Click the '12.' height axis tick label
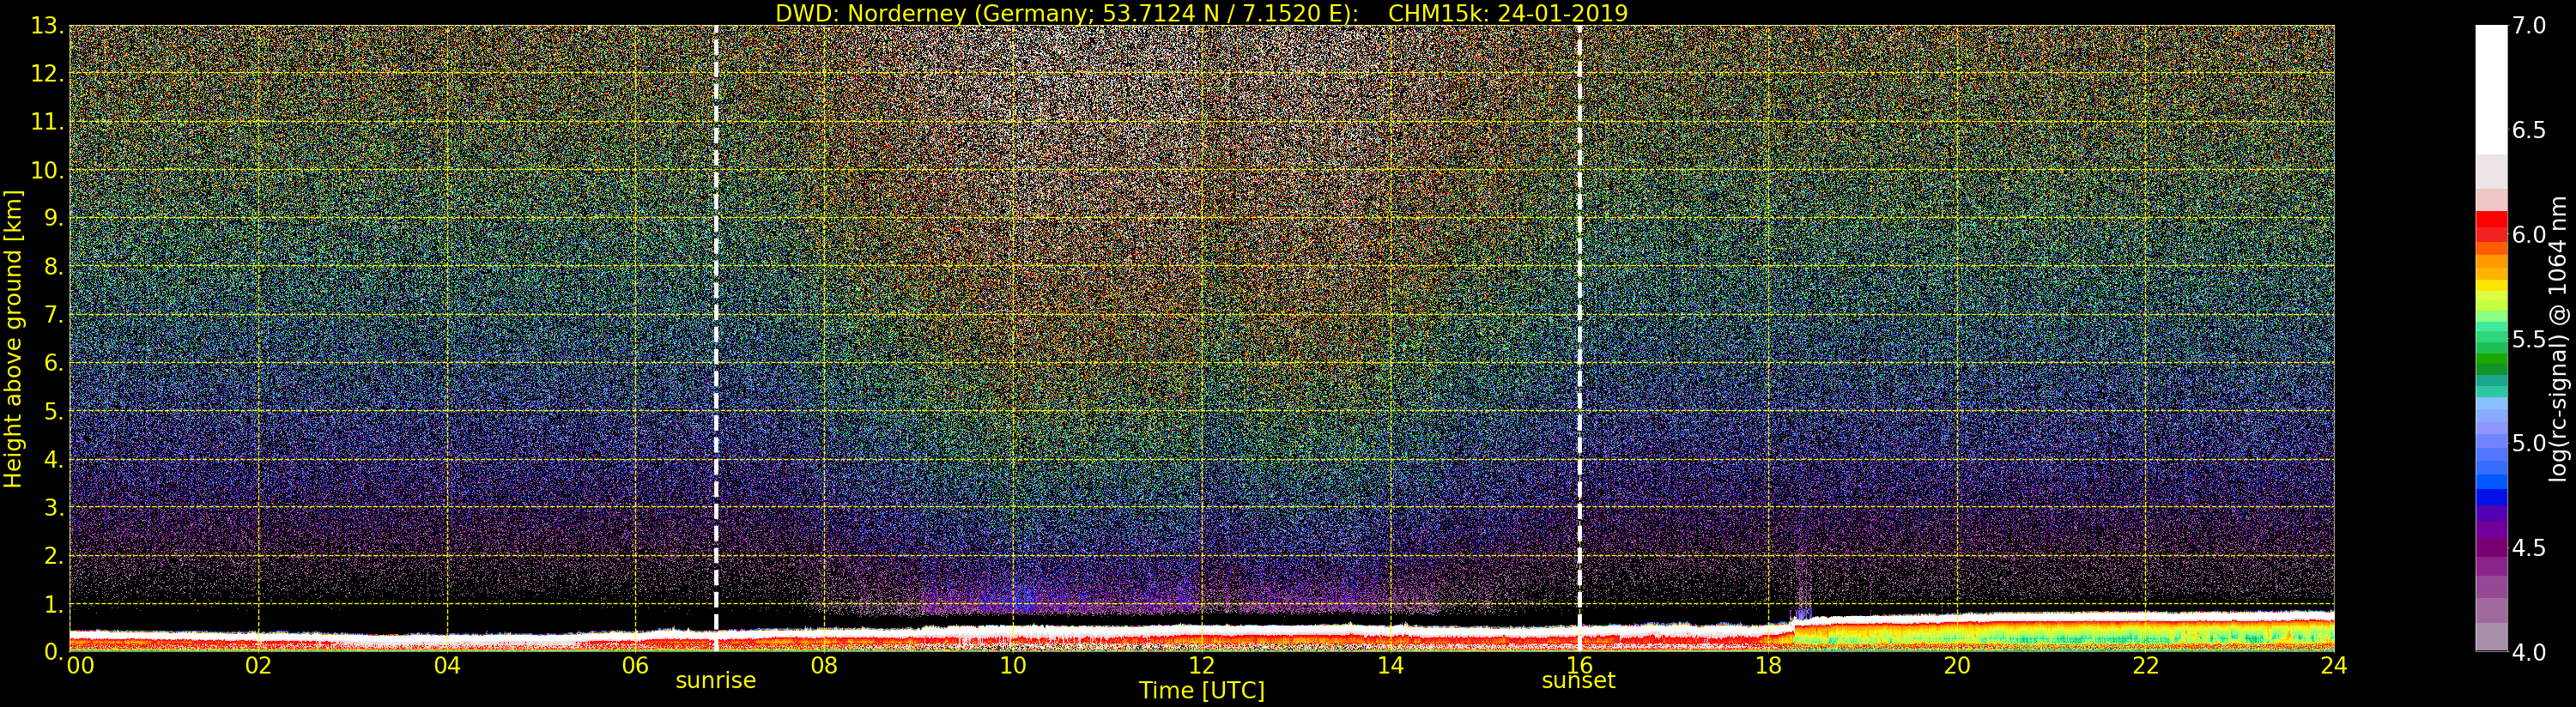Image resolution: width=2576 pixels, height=707 pixels. tap(47, 74)
